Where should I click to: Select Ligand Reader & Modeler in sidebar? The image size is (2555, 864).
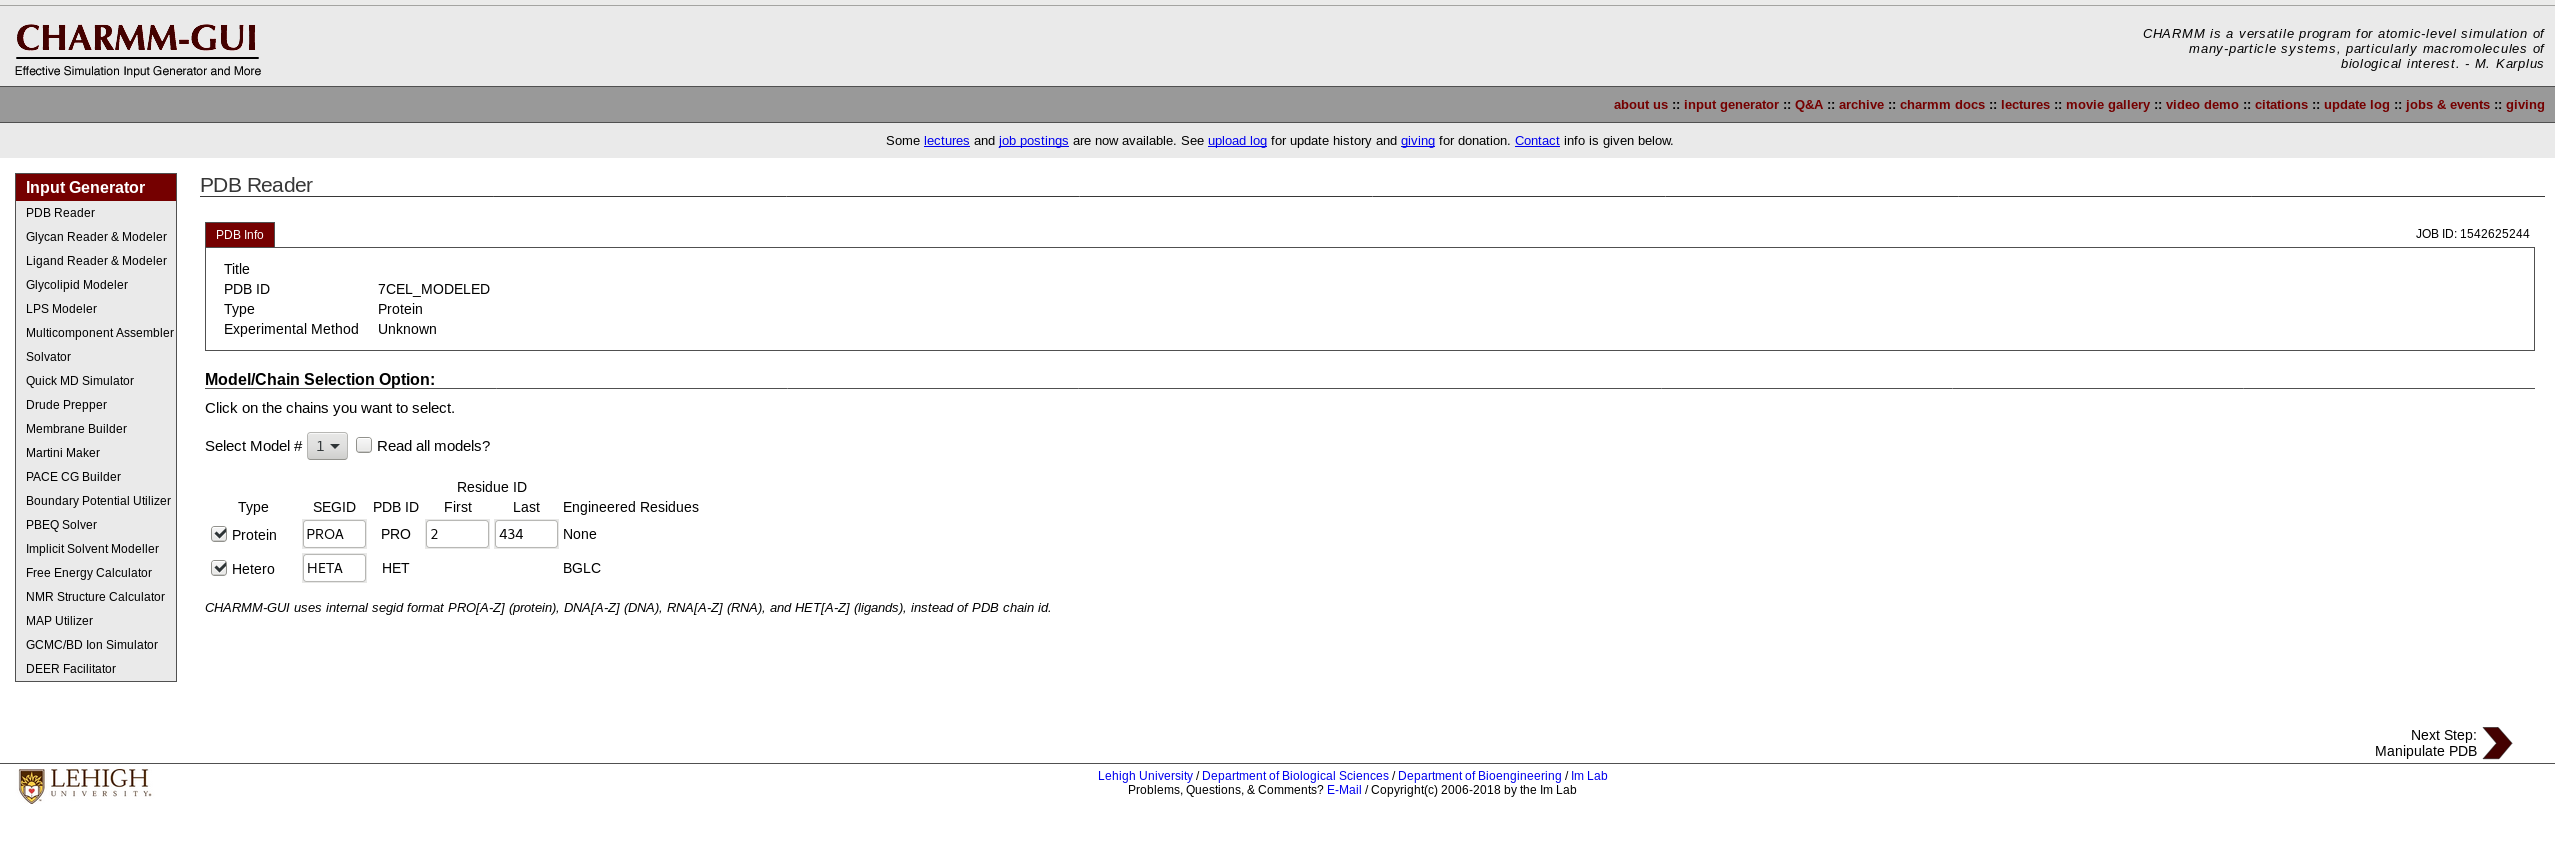[x=96, y=261]
